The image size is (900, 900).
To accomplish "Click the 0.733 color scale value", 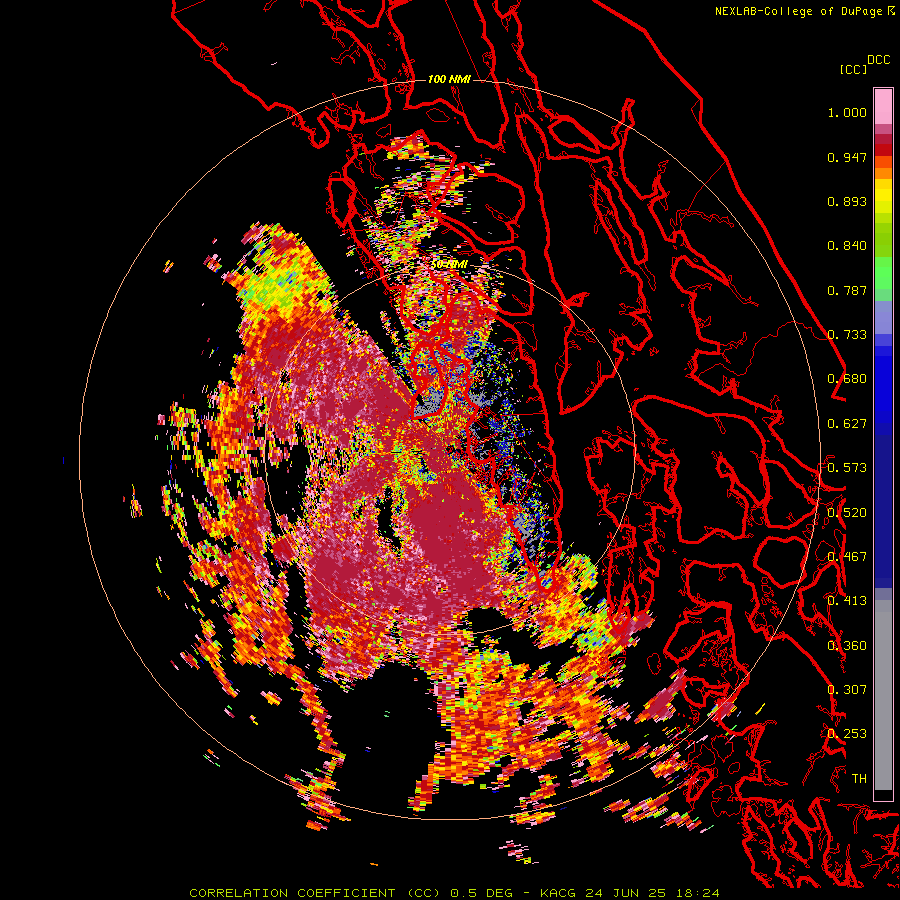I will point(847,335).
